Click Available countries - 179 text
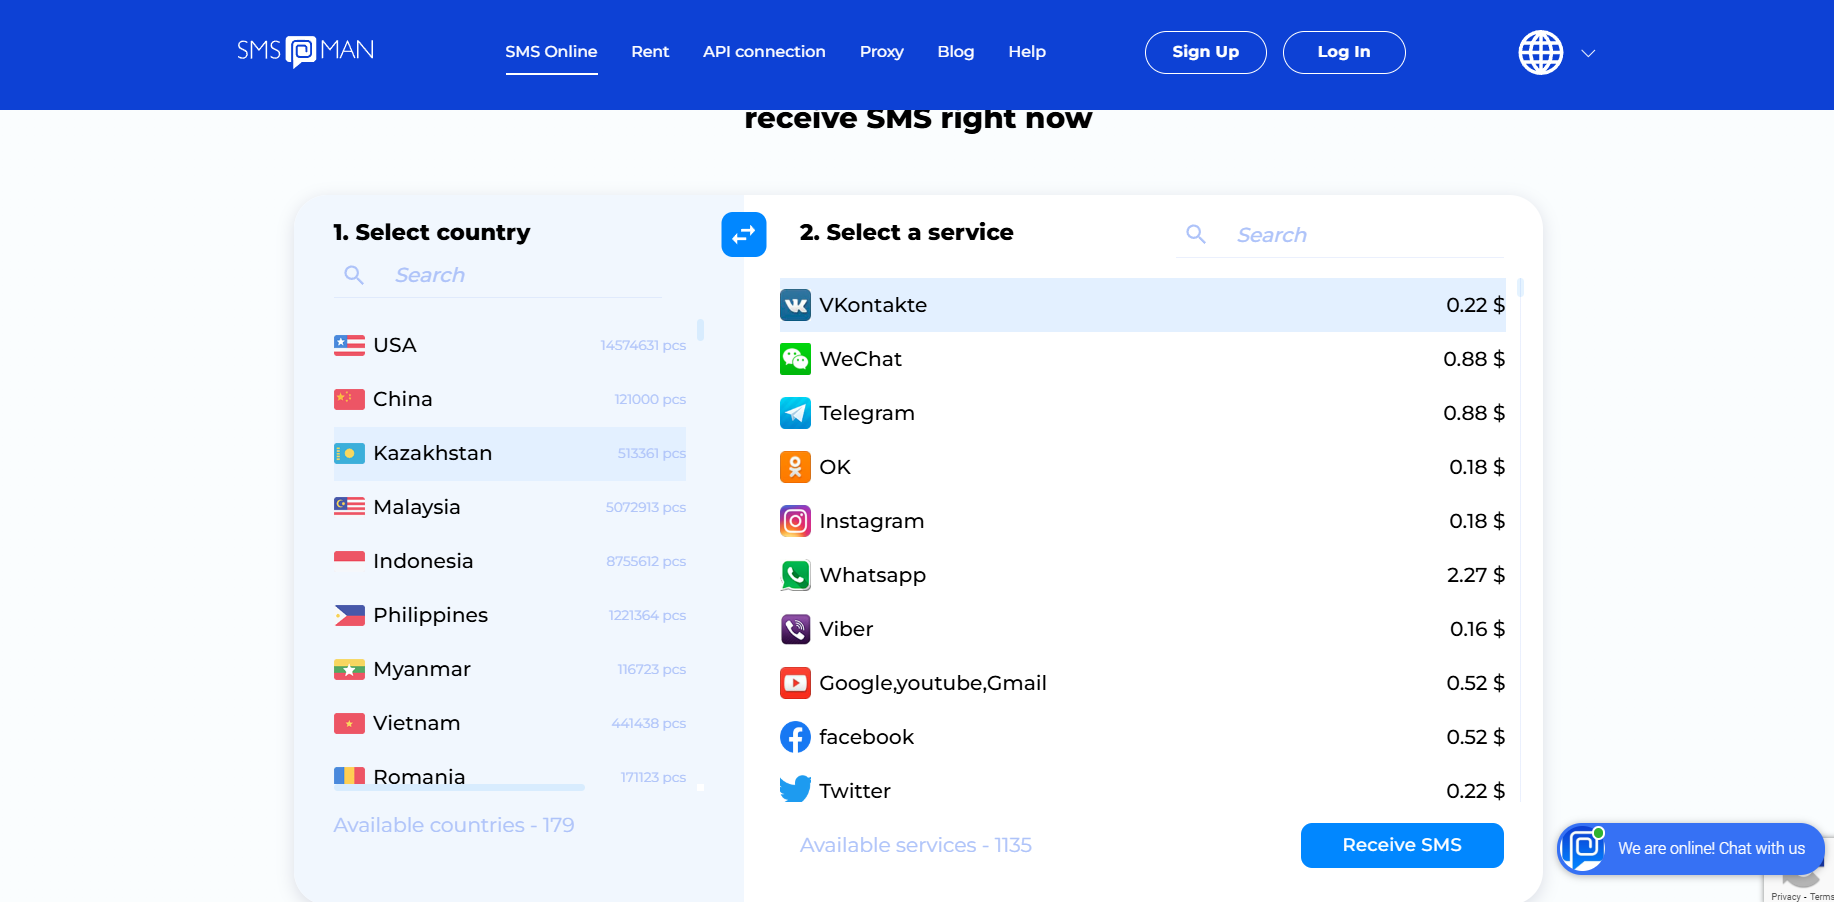 (454, 825)
